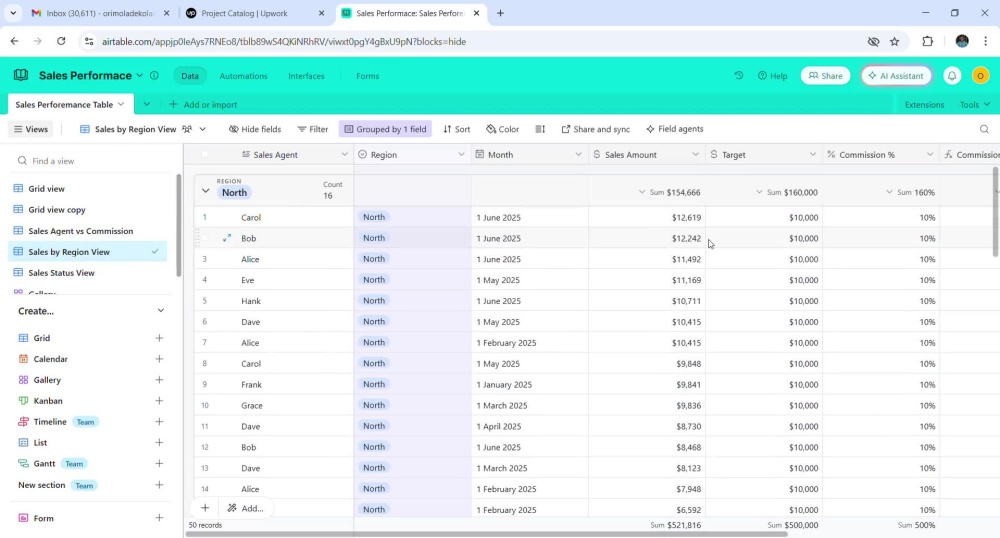1000x538 pixels.
Task: Click the base info icon
Action: [x=154, y=75]
